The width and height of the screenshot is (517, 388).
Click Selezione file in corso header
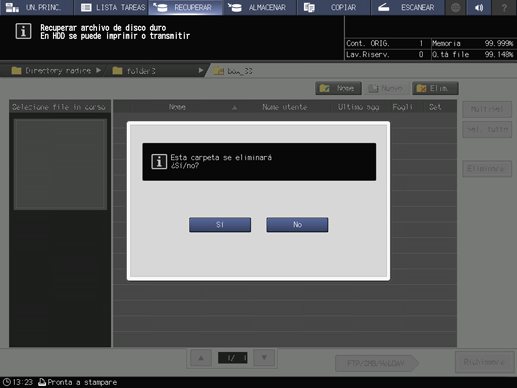click(x=59, y=107)
